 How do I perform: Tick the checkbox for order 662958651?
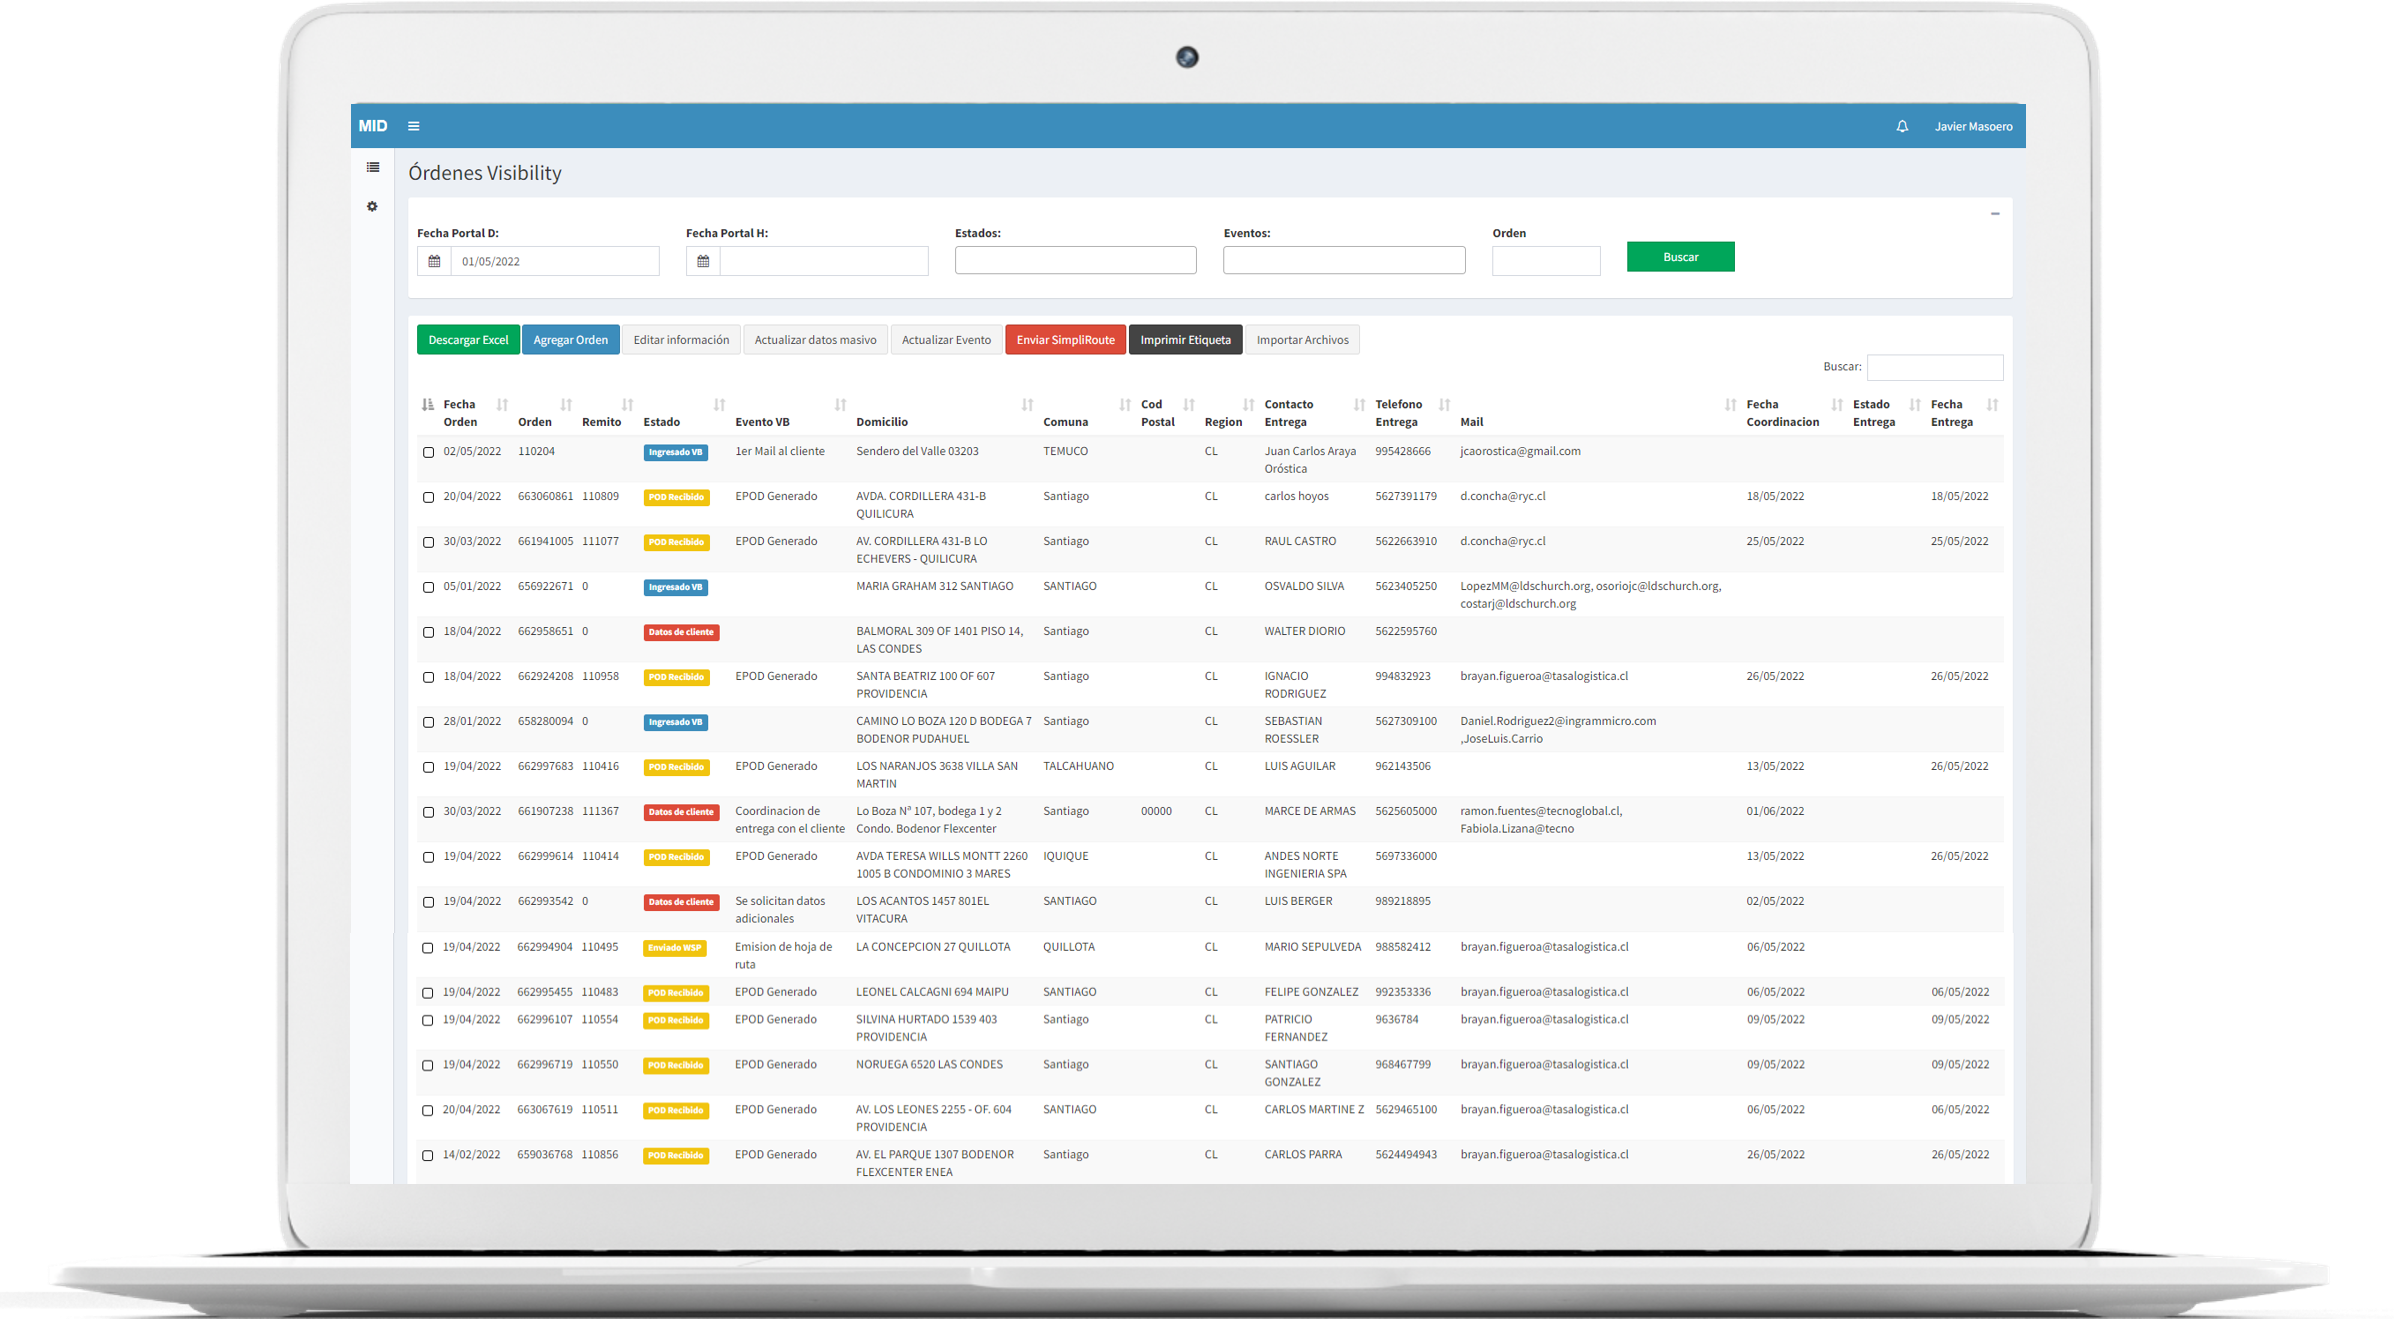(429, 632)
